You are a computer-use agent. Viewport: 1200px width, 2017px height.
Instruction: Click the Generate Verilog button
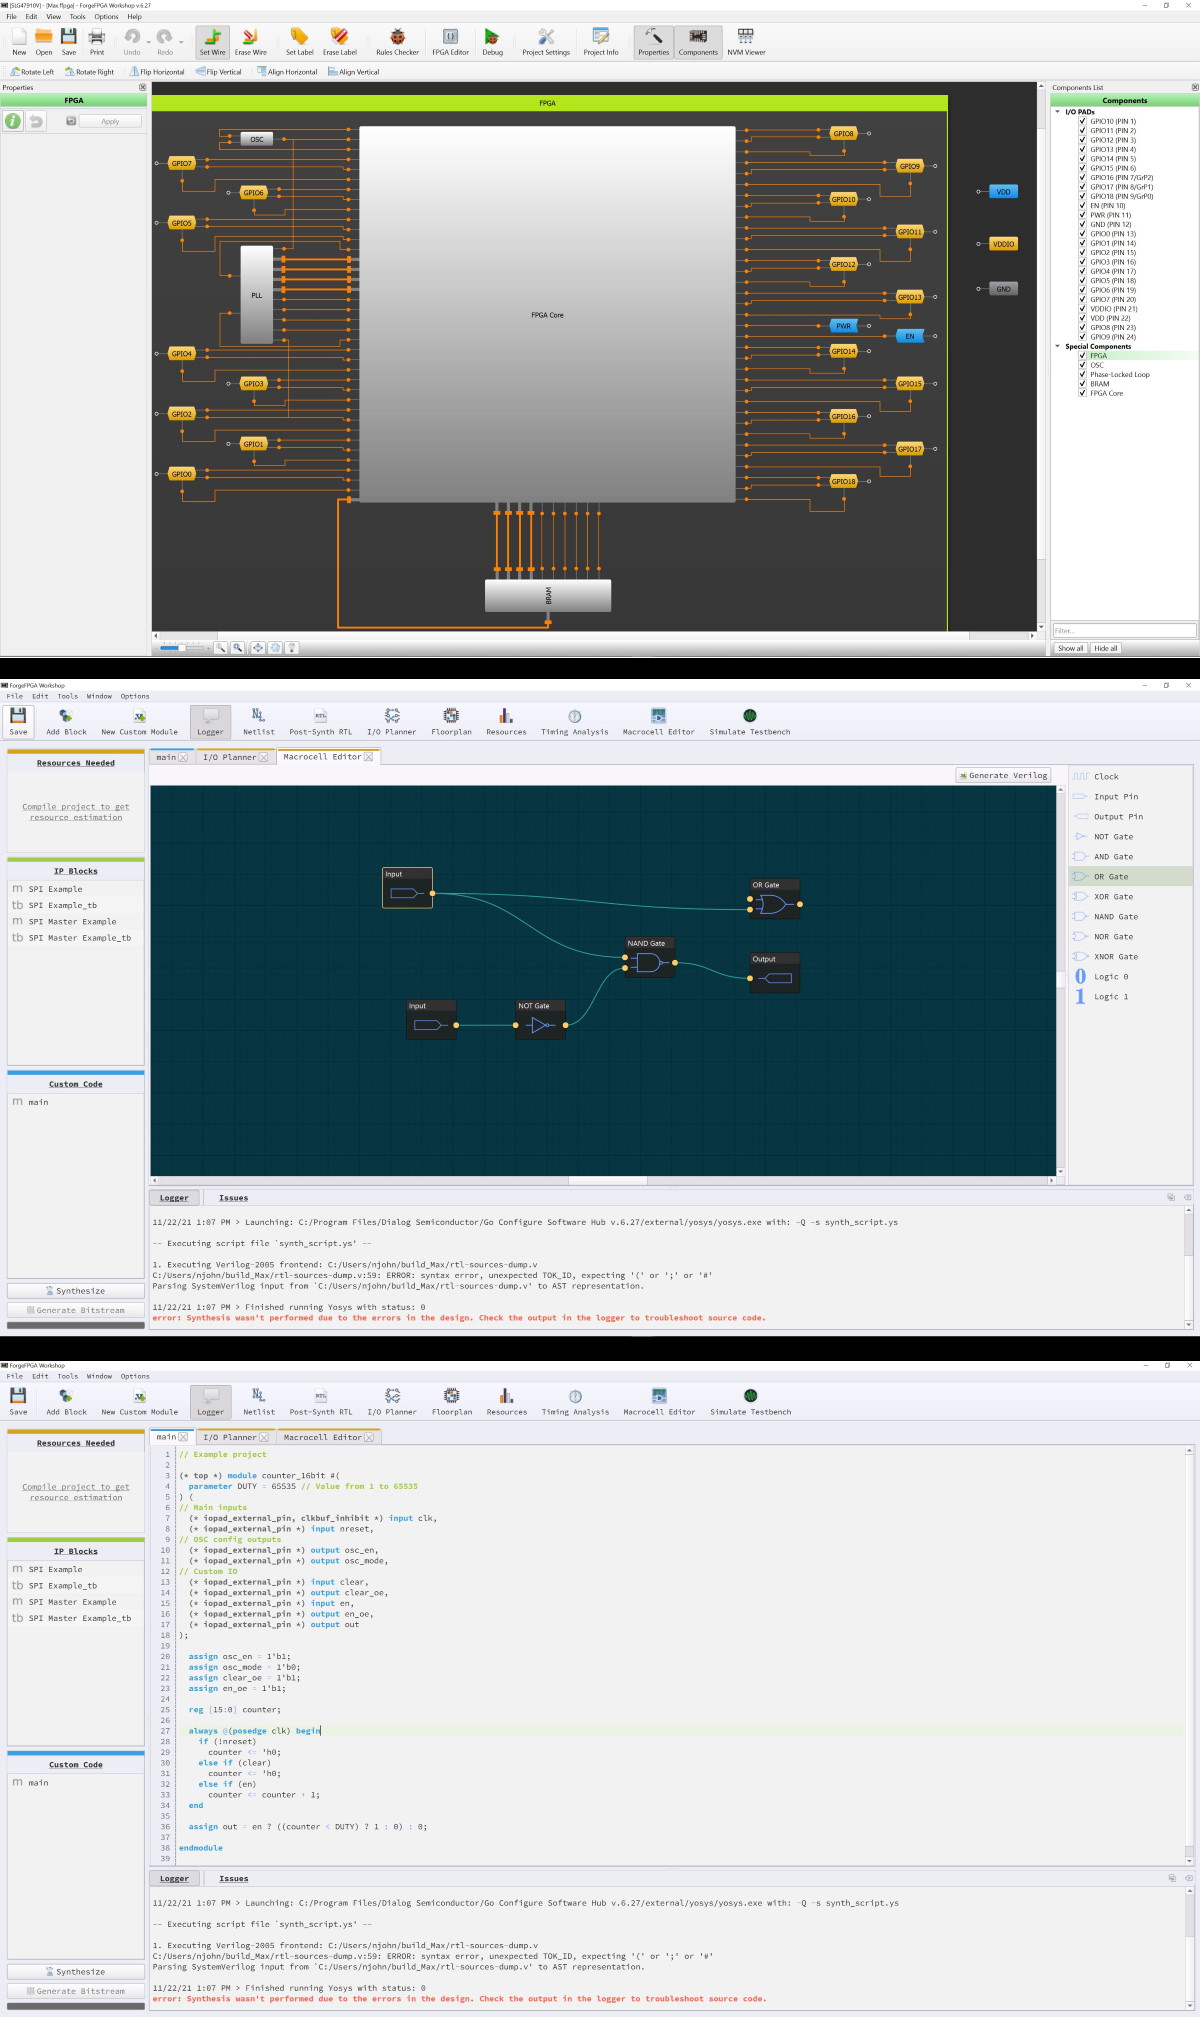[1003, 775]
